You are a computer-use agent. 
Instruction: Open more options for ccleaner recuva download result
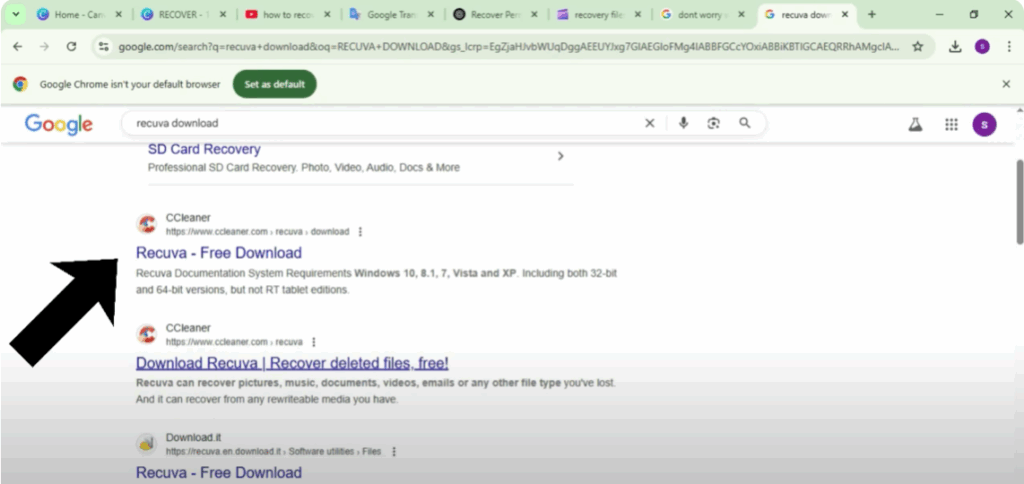coord(360,232)
